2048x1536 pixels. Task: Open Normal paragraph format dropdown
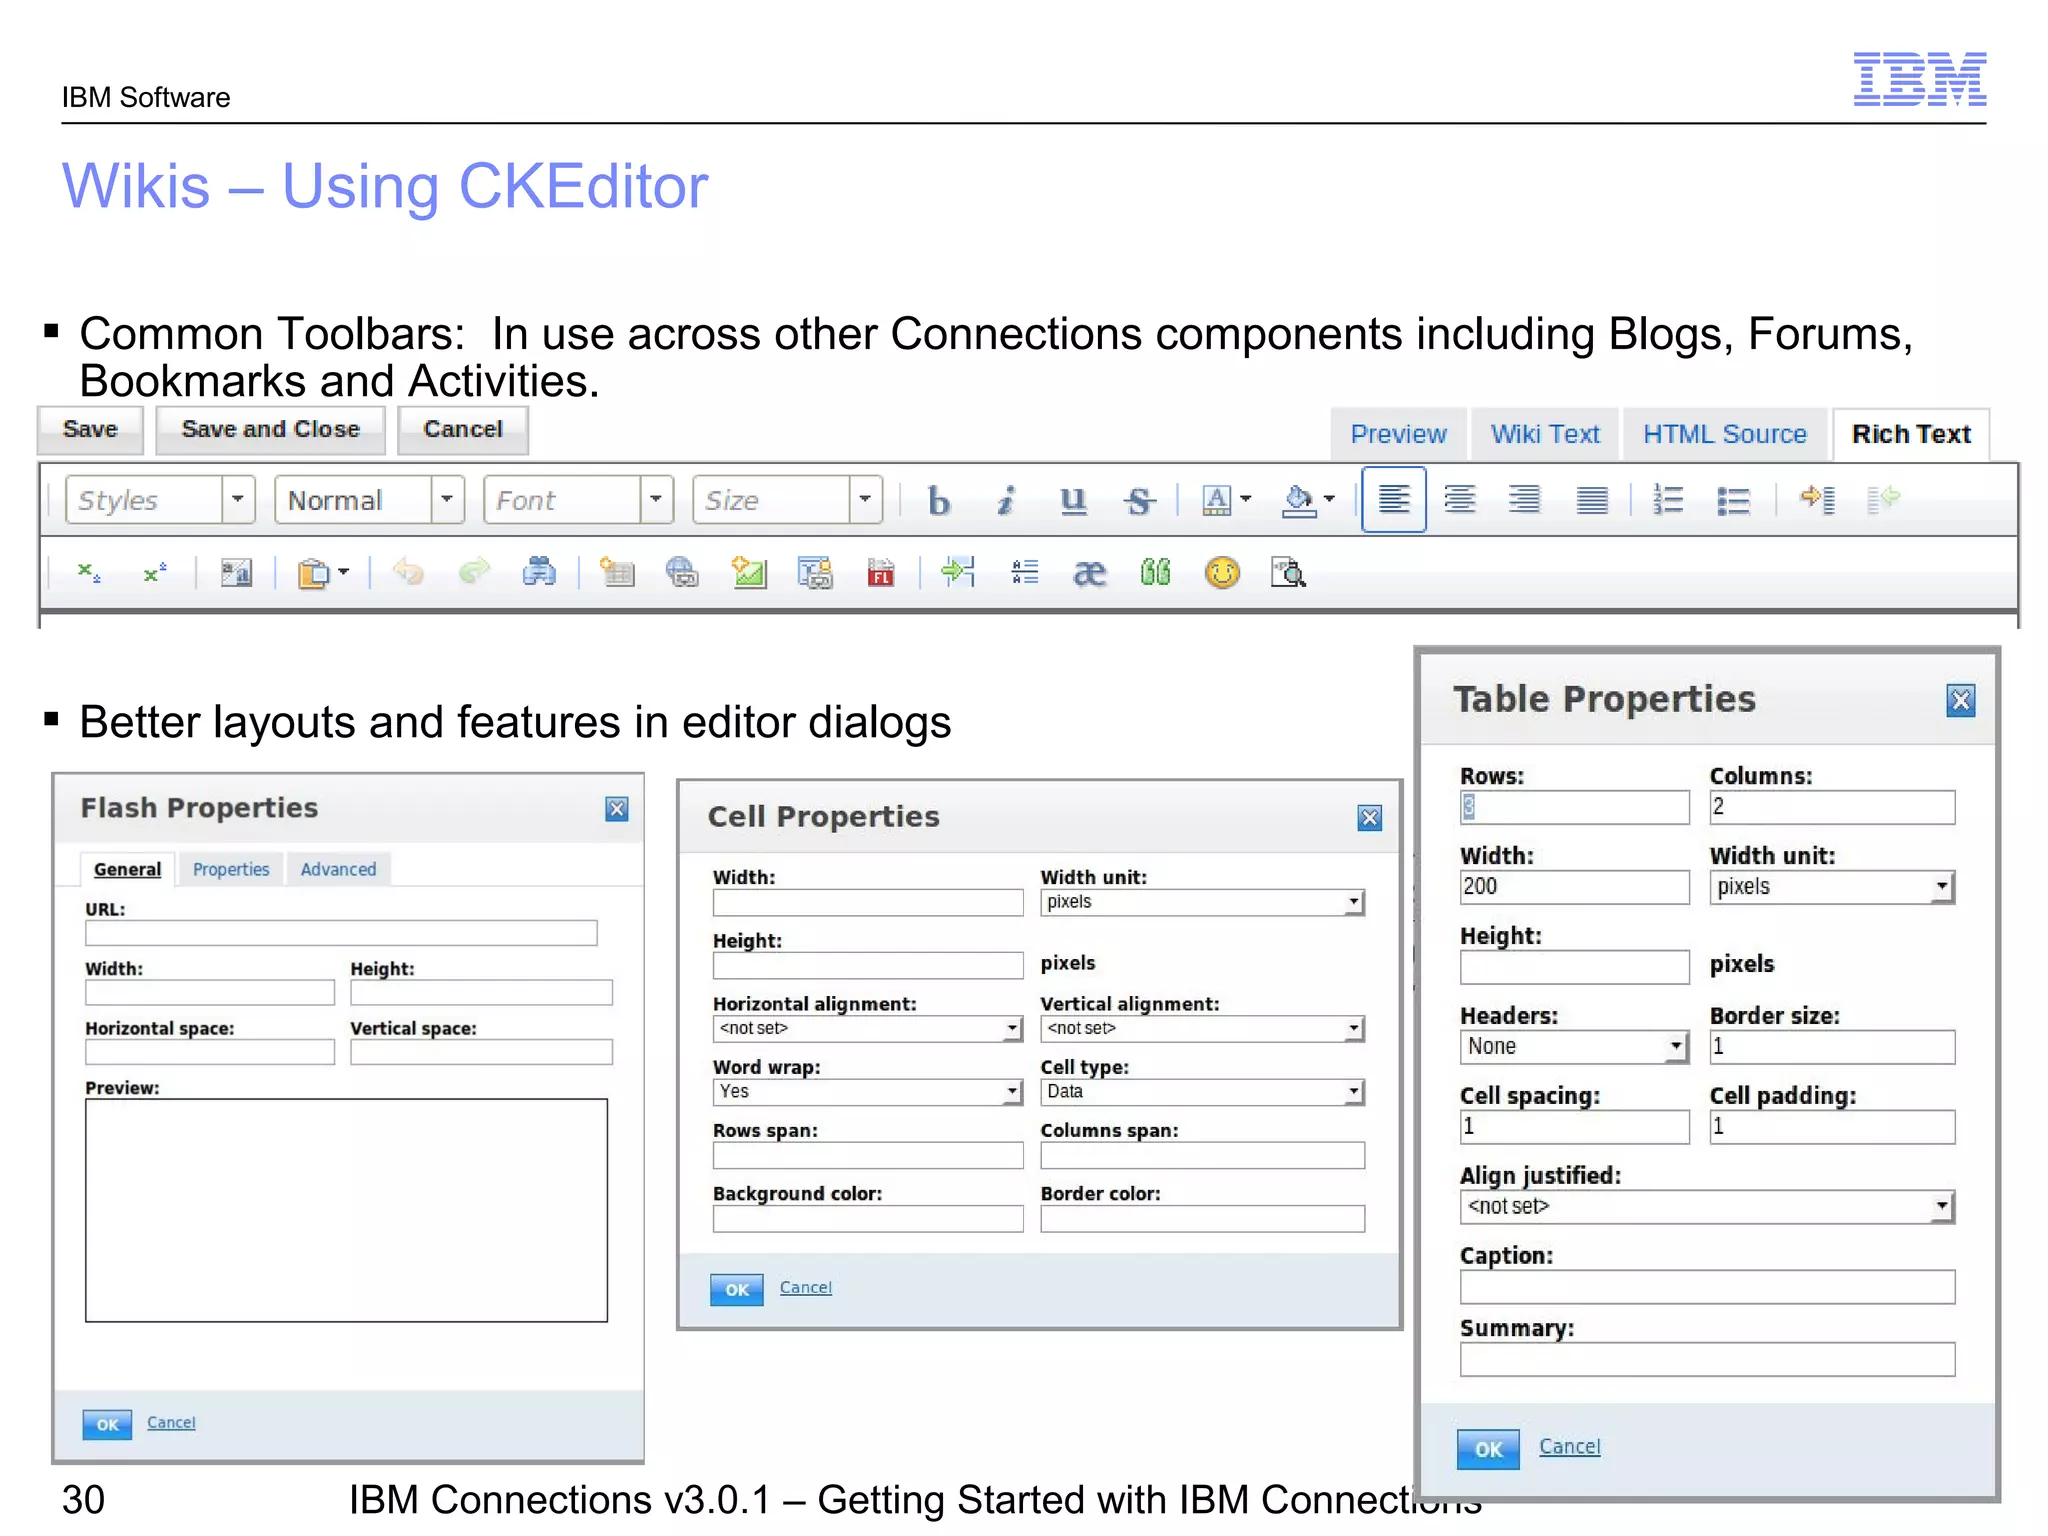(x=369, y=499)
